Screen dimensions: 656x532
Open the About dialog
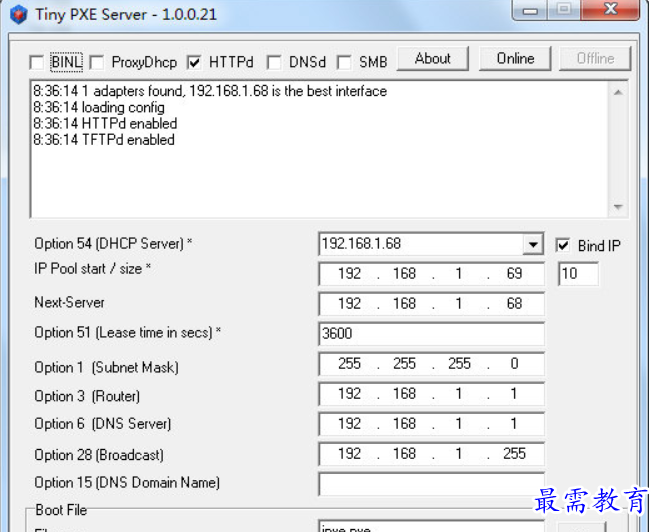(x=433, y=59)
